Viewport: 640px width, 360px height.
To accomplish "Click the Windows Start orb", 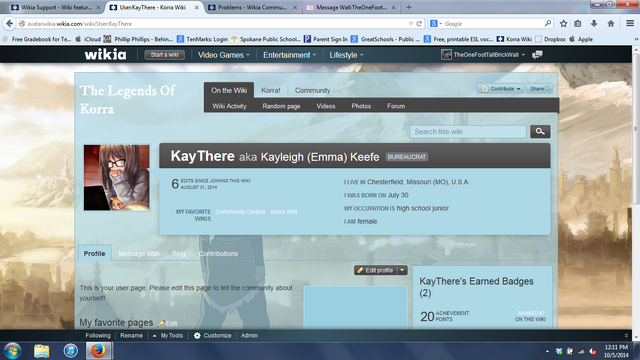I will pos(12,351).
